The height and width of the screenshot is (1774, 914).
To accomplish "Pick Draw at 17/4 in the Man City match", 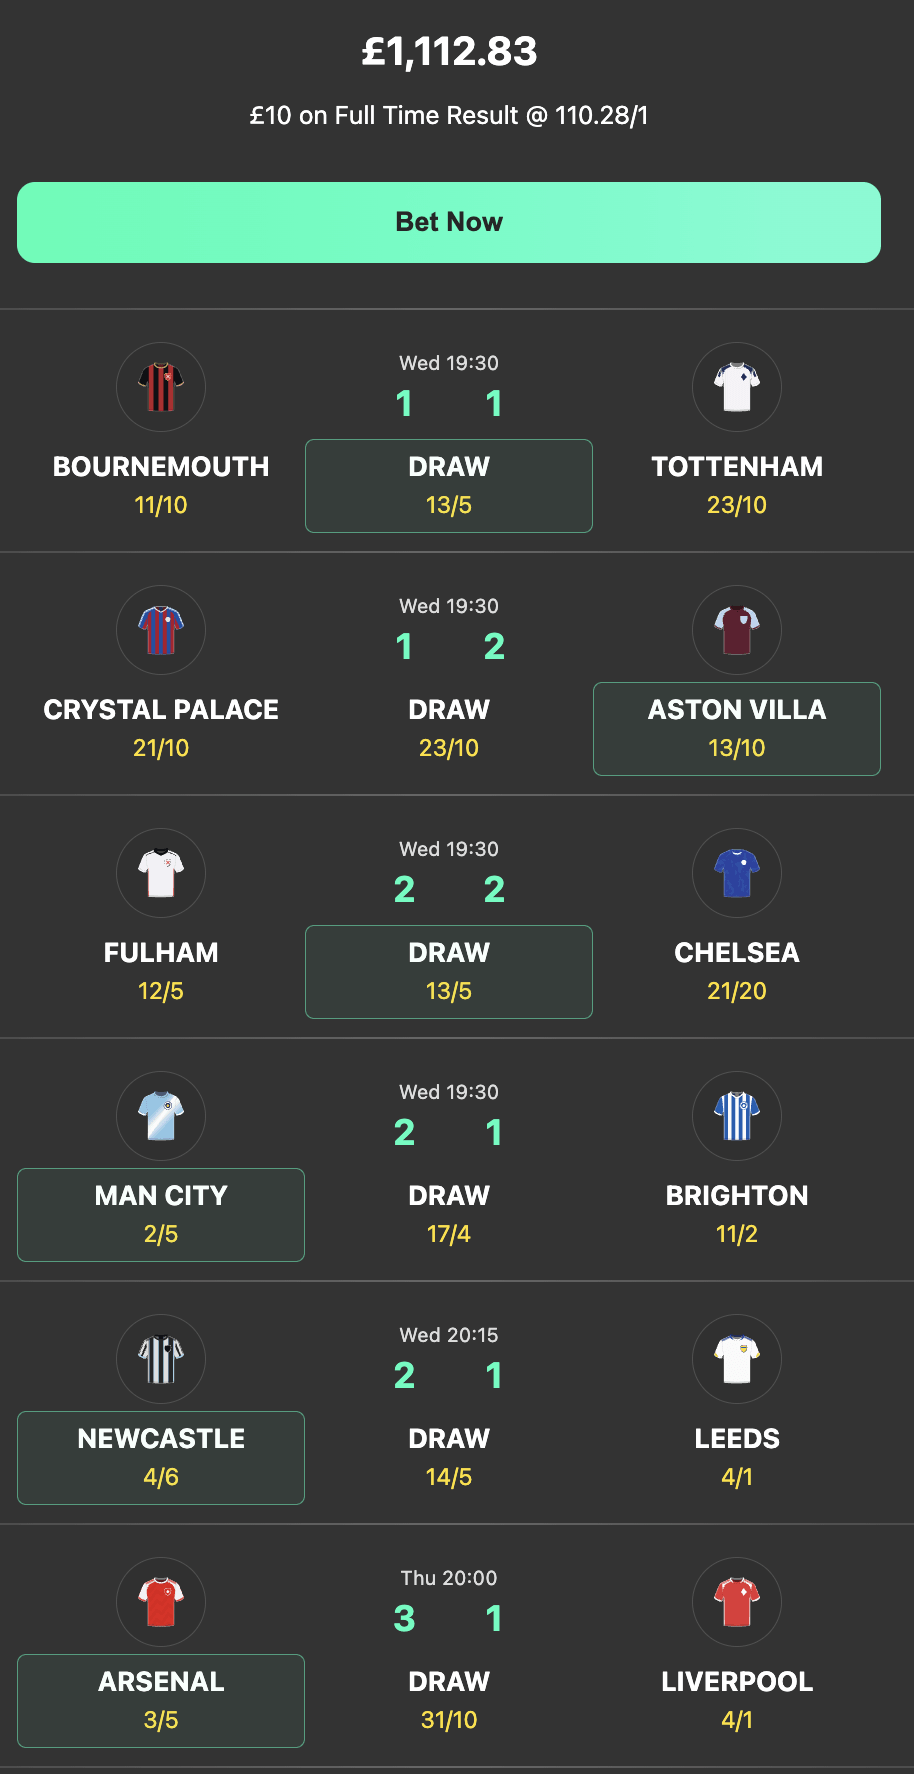I will 448,1215.
